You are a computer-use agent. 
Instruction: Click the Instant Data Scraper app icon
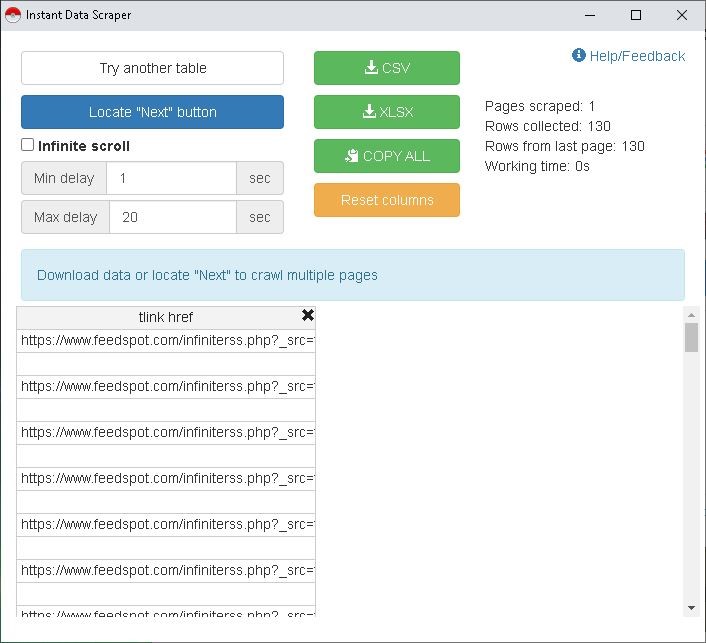(x=13, y=15)
